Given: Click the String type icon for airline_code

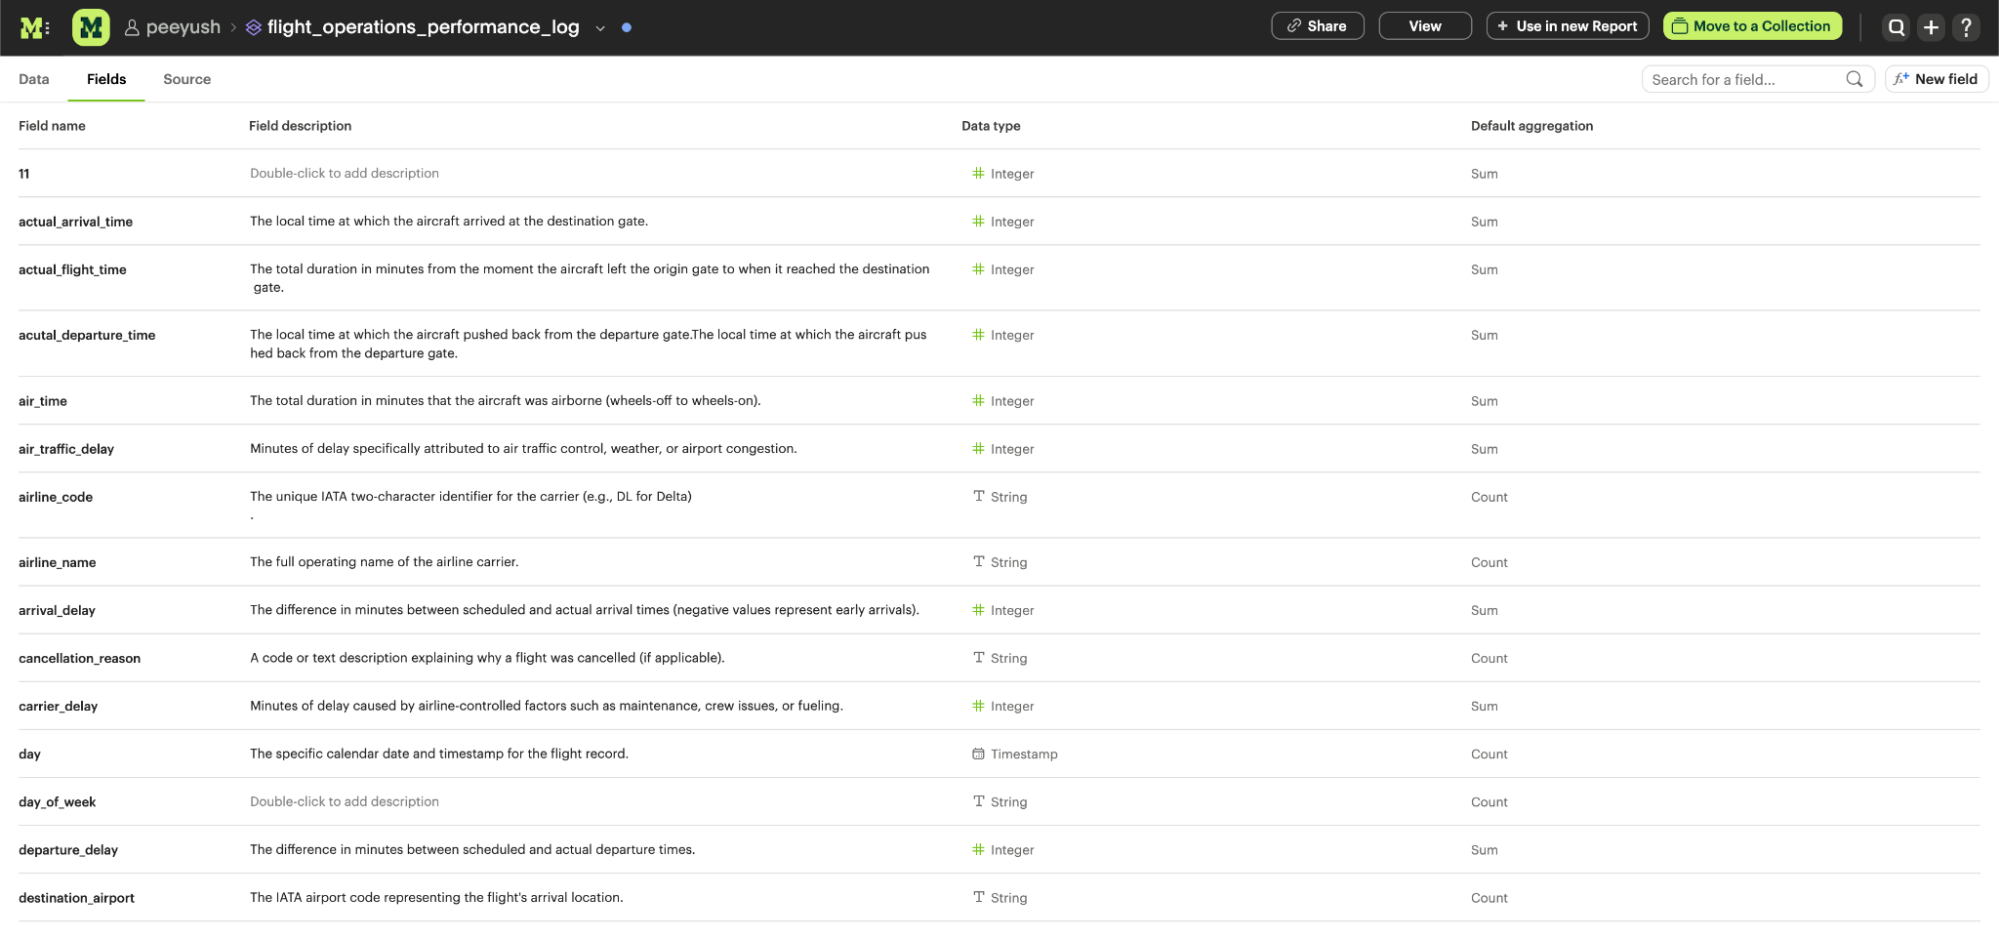Looking at the screenshot, I should pyautogui.click(x=978, y=497).
